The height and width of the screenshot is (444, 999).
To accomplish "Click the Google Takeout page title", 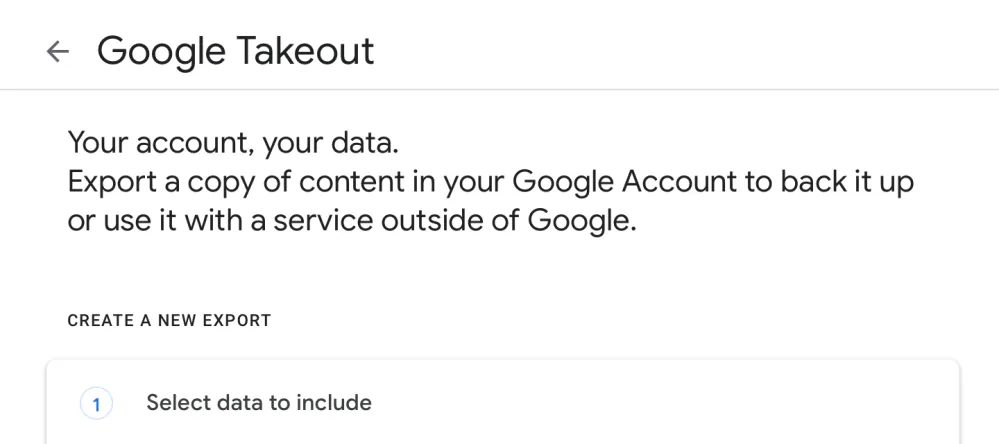I will tap(235, 51).
